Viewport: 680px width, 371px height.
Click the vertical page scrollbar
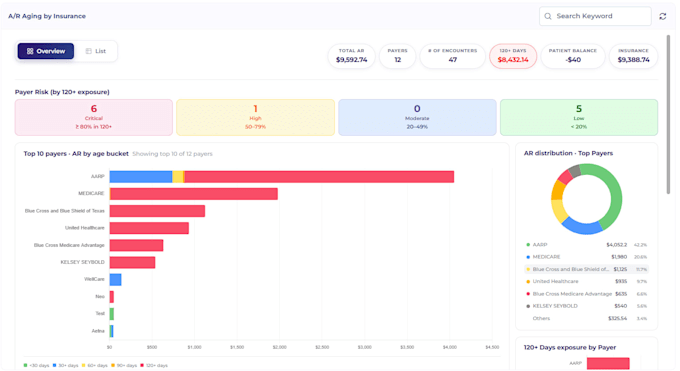(x=668, y=115)
